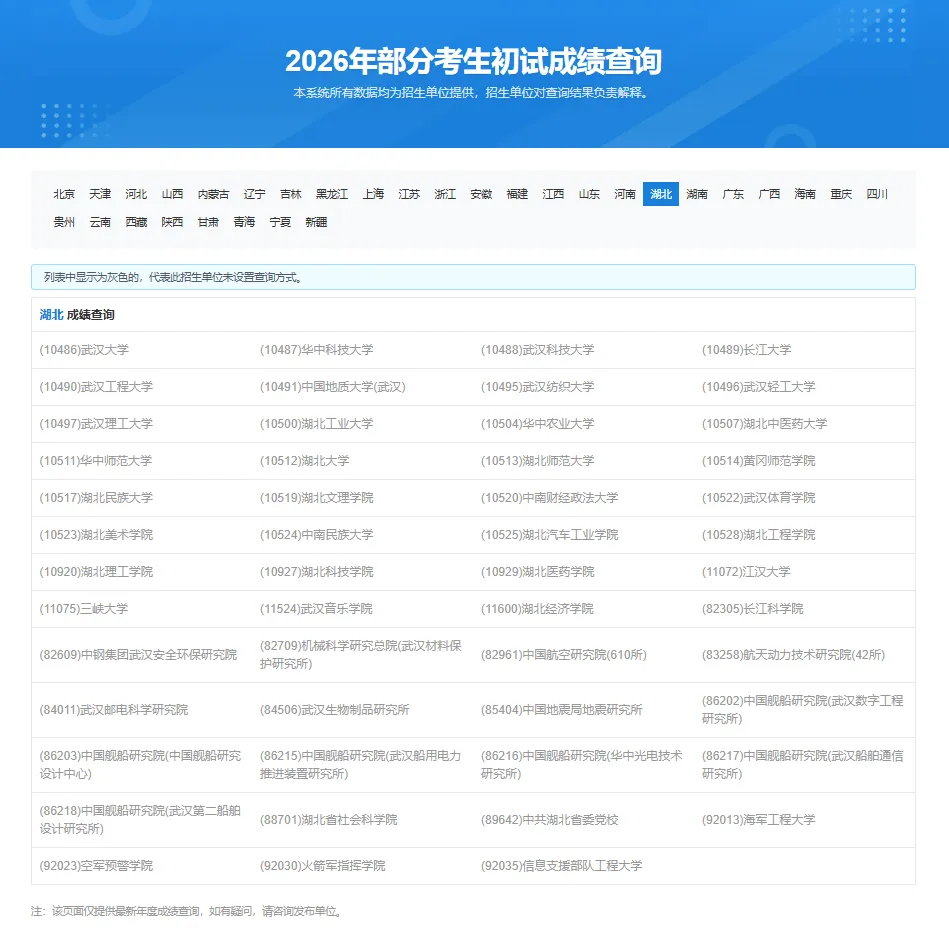Click (10523)湖北美术学院 entry
Image resolution: width=949 pixels, height=932 pixels.
point(96,534)
